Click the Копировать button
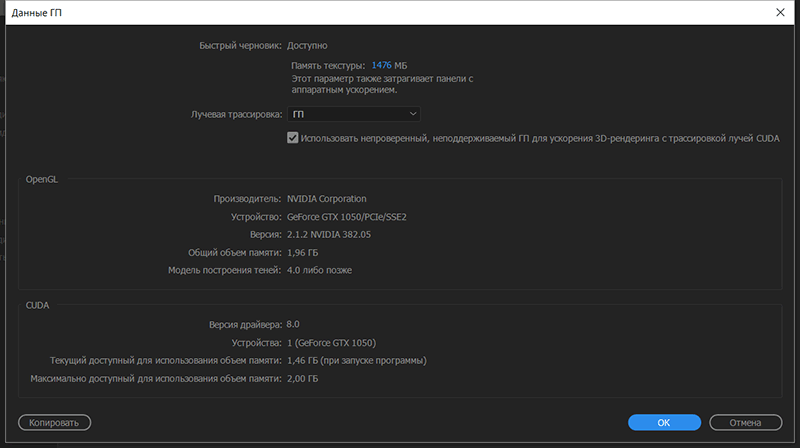This screenshot has width=800, height=448. [x=54, y=422]
